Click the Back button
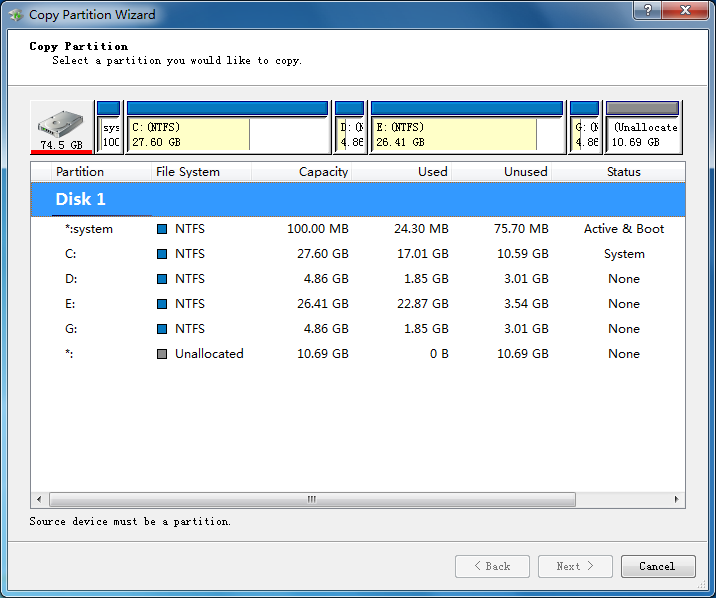Screen dimensions: 716x598 click(492, 567)
